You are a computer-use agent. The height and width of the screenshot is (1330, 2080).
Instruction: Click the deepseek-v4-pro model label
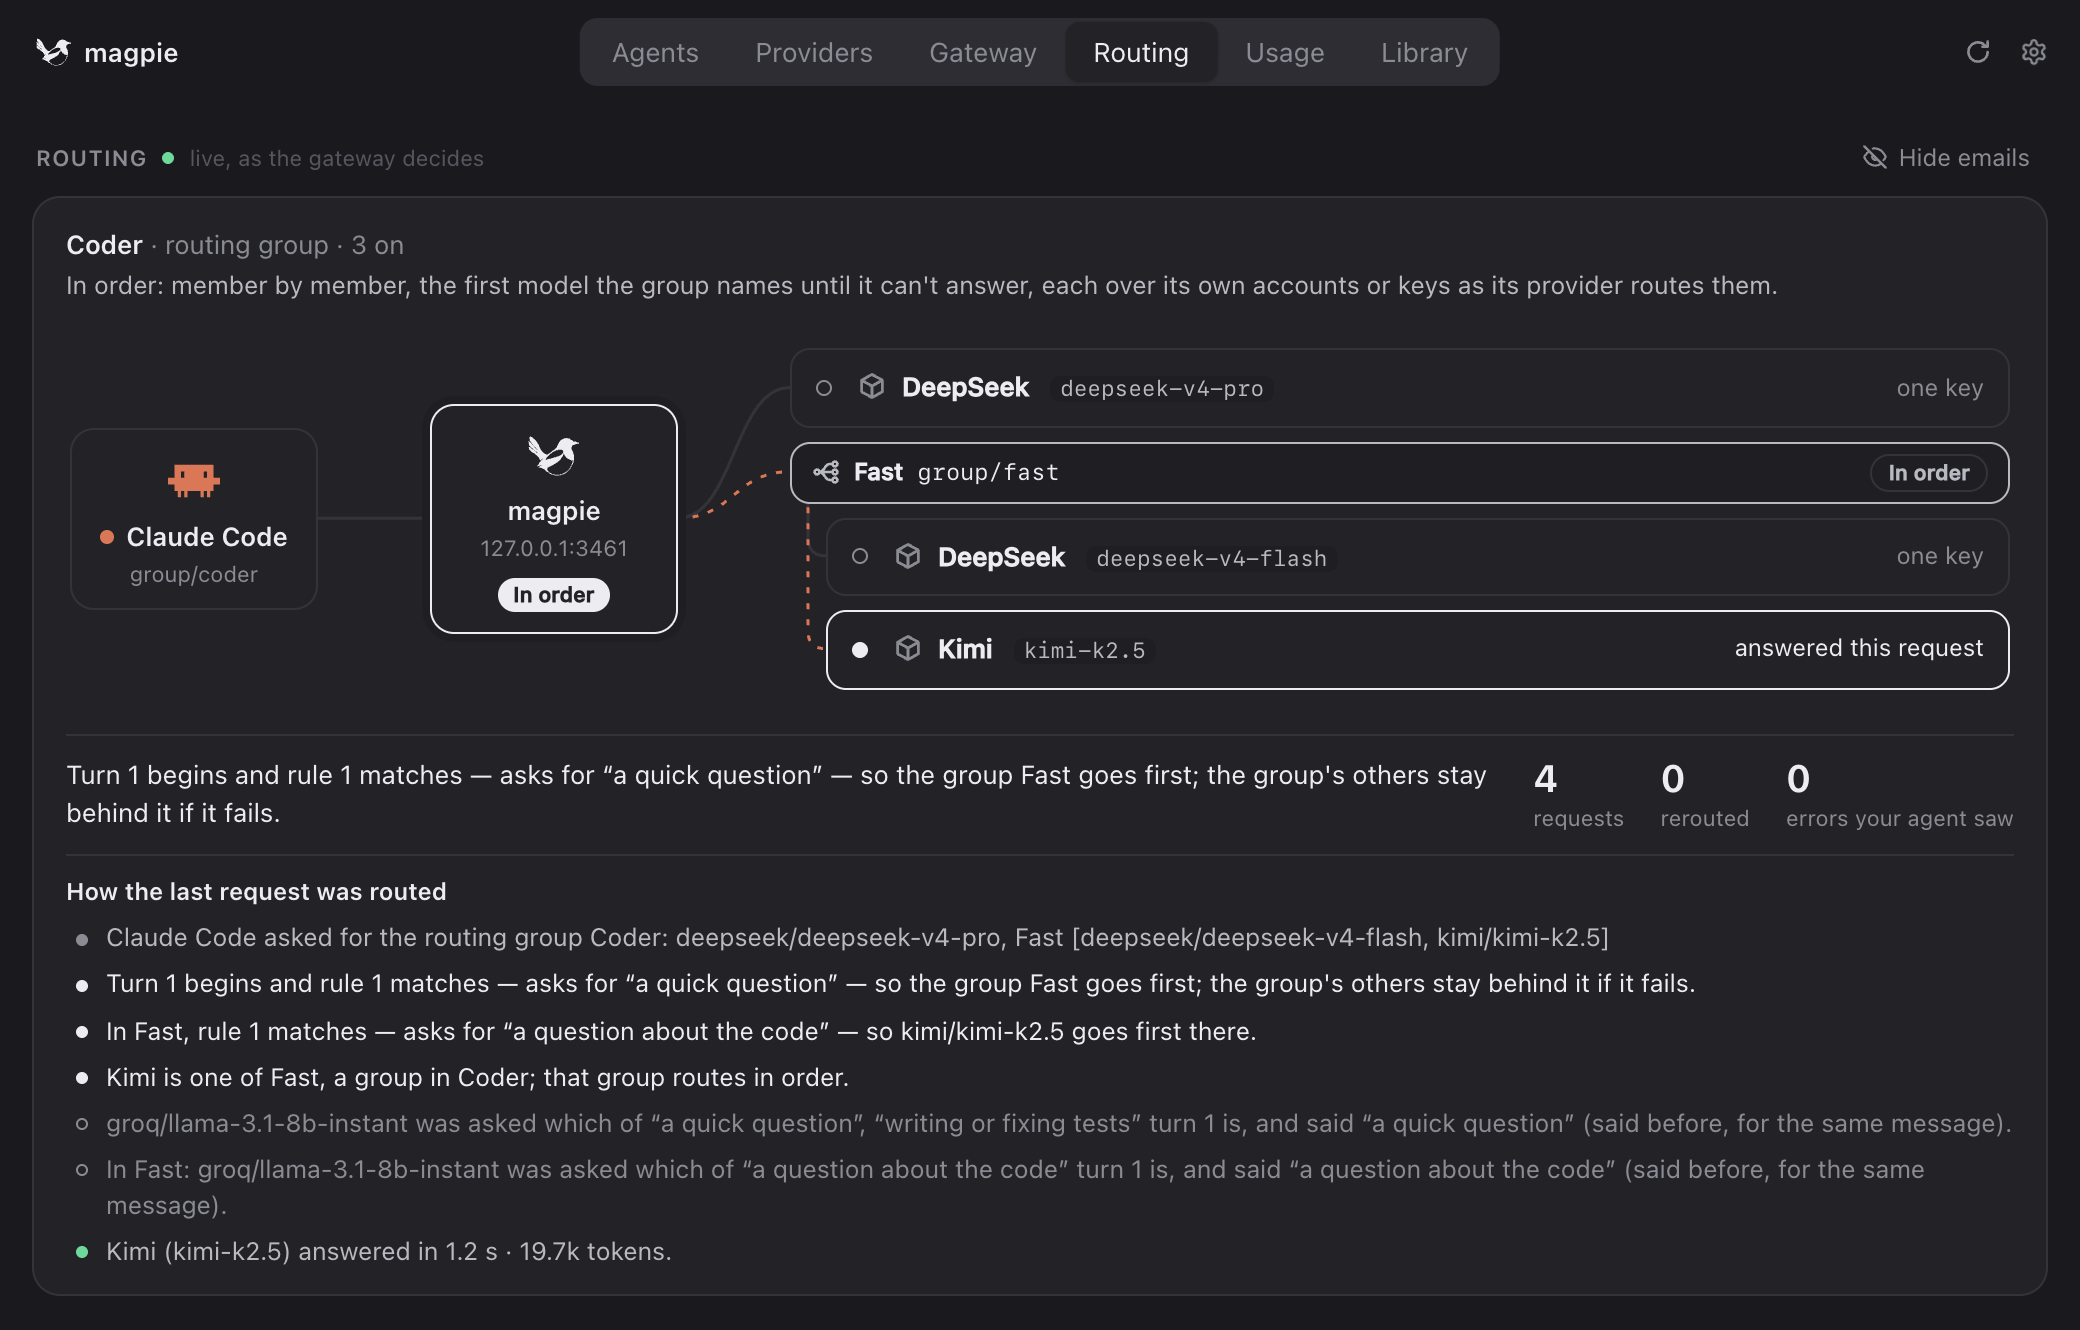tap(1162, 388)
